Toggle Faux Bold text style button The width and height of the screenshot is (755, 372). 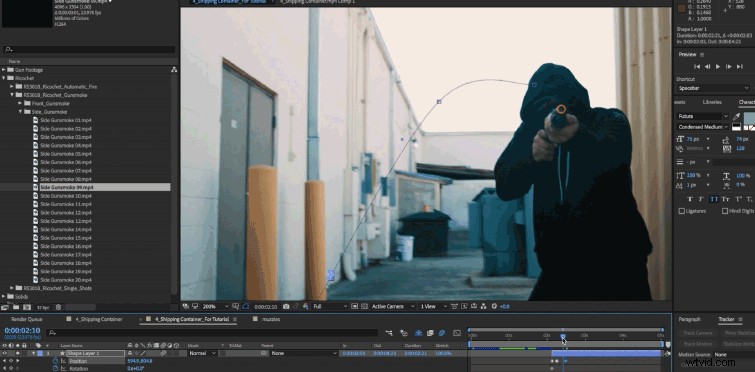pyautogui.click(x=690, y=199)
